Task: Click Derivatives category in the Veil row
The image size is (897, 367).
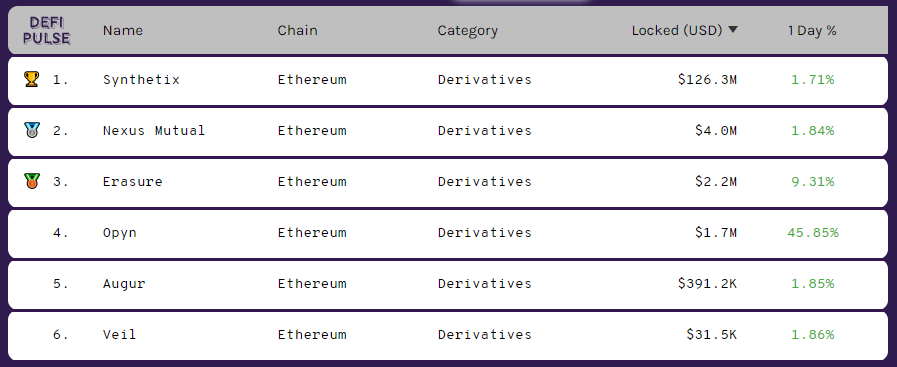Action: [x=485, y=334]
